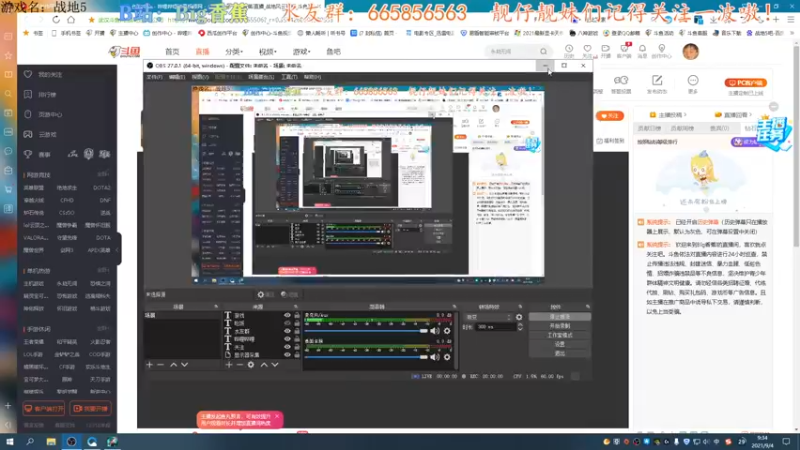The image size is (800, 450).
Task: Open the 发布动态 edit icon
Action: coord(657,81)
